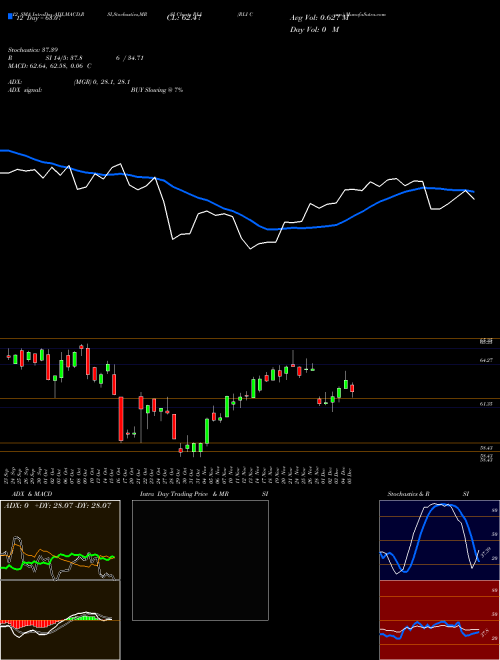This screenshot has width=500, height=660.
Task: Click the MACD: 62.64, 62.58, 0.06 line
Action: click(x=49, y=66)
